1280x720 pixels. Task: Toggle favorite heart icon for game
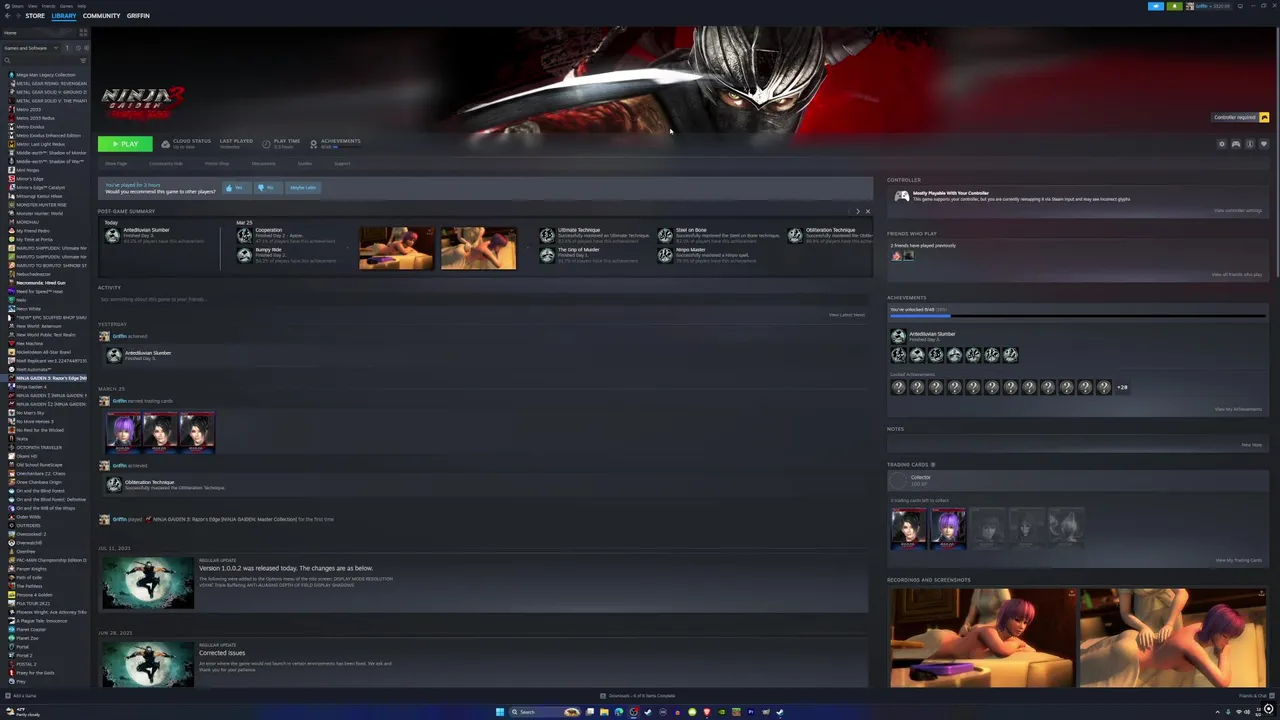[x=1264, y=144]
